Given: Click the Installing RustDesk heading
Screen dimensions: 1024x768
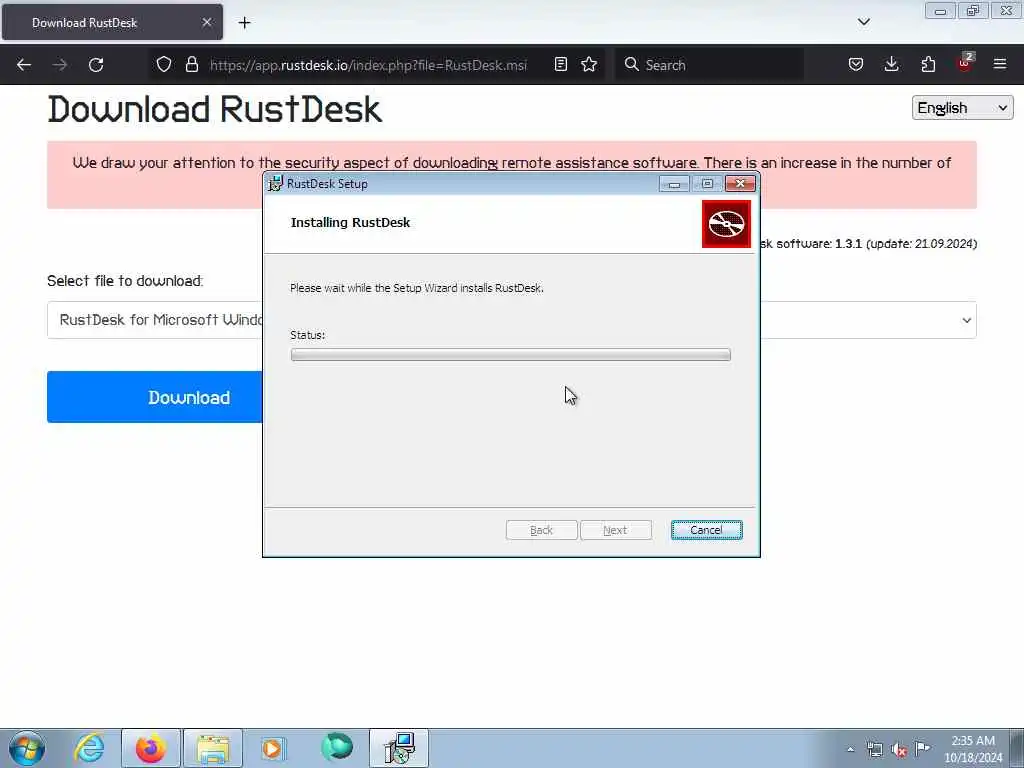Looking at the screenshot, I should pyautogui.click(x=350, y=223).
